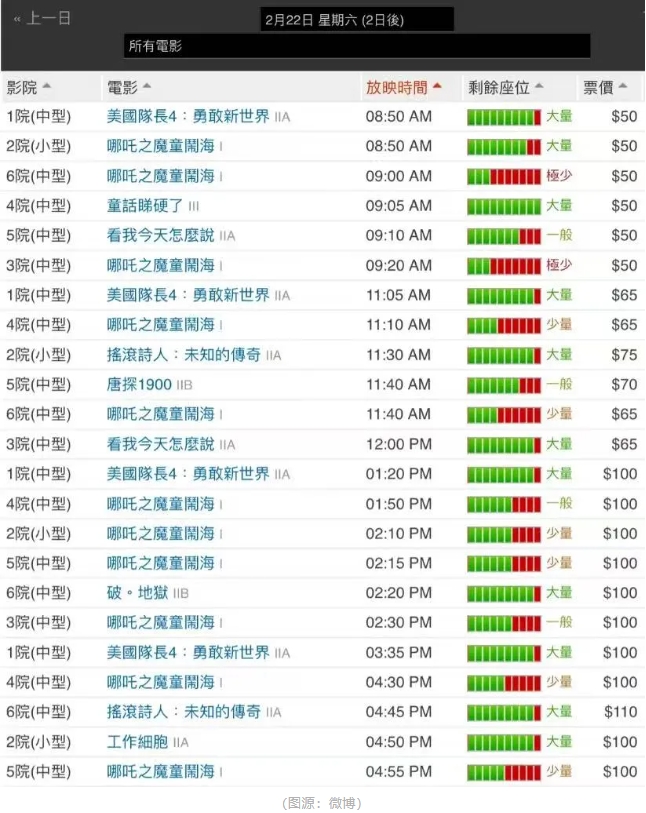Open 哪吒之魔童鬧海 at 09:00 AM showing
Image resolution: width=646 pixels, height=813 pixels.
point(161,176)
